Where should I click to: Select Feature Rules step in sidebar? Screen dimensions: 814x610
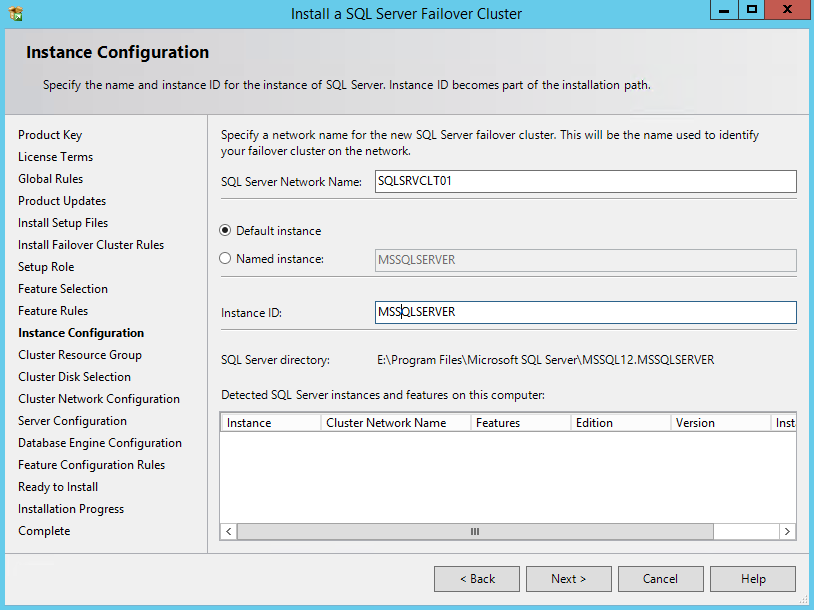[x=53, y=310]
